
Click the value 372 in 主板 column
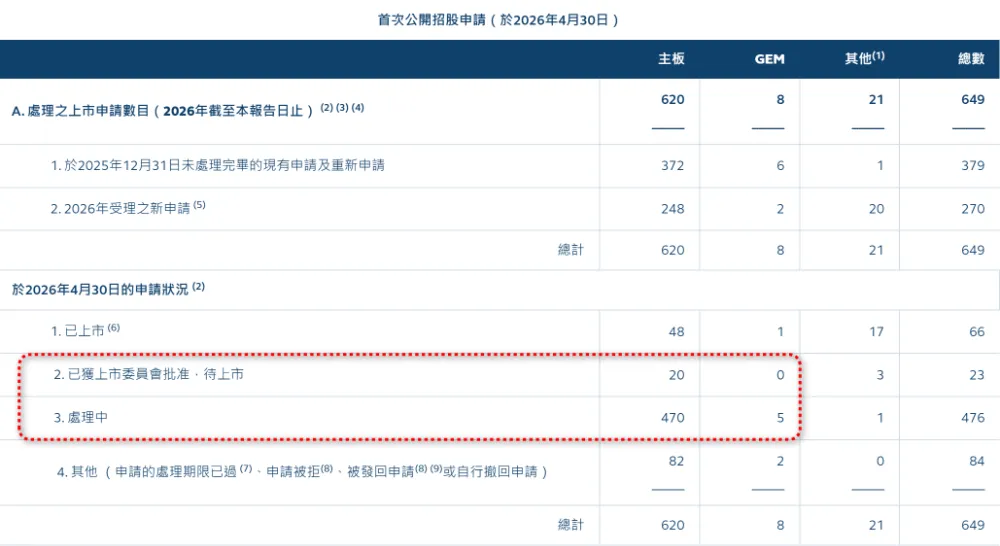(673, 166)
